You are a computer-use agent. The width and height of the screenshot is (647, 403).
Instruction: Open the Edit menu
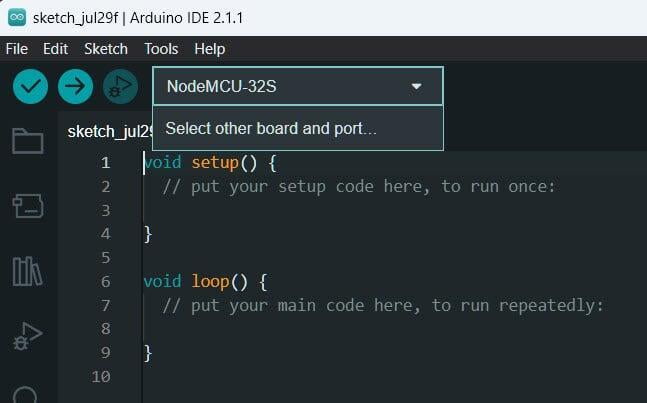tap(55, 49)
